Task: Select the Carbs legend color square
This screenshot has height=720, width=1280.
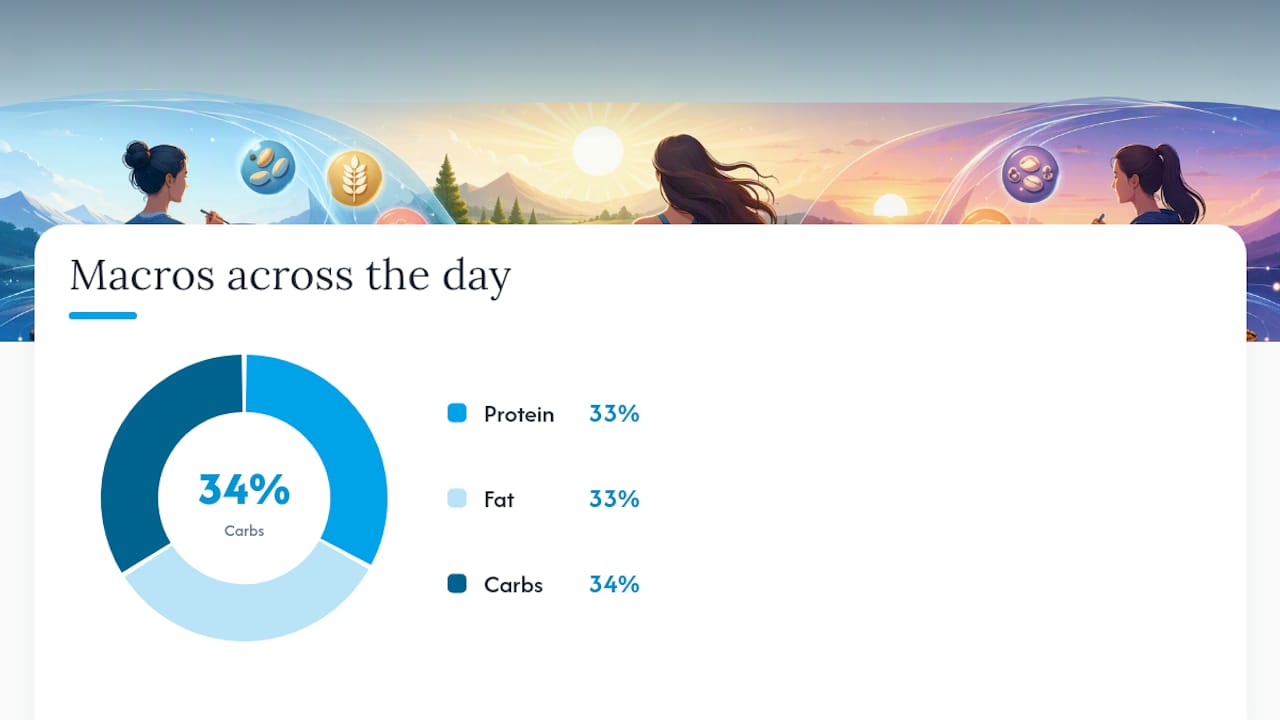Action: [x=457, y=584]
